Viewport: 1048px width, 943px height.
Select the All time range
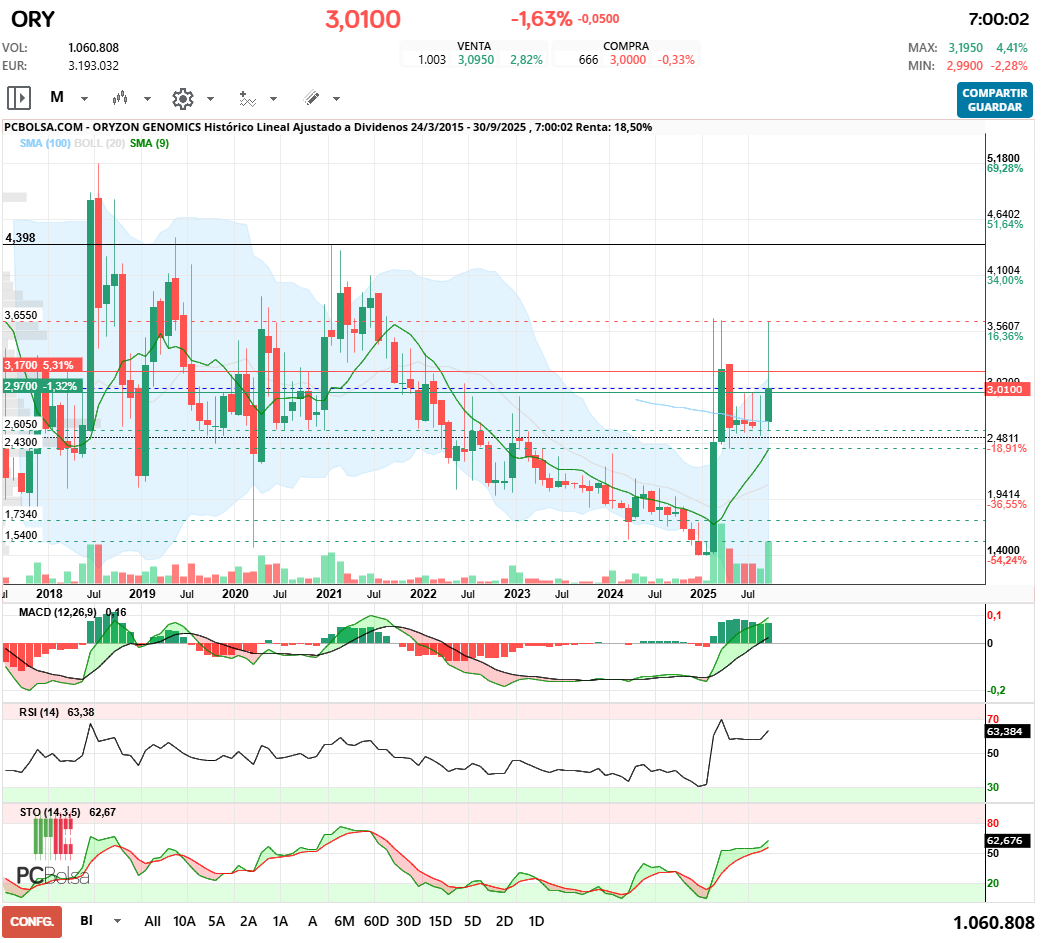tap(152, 921)
